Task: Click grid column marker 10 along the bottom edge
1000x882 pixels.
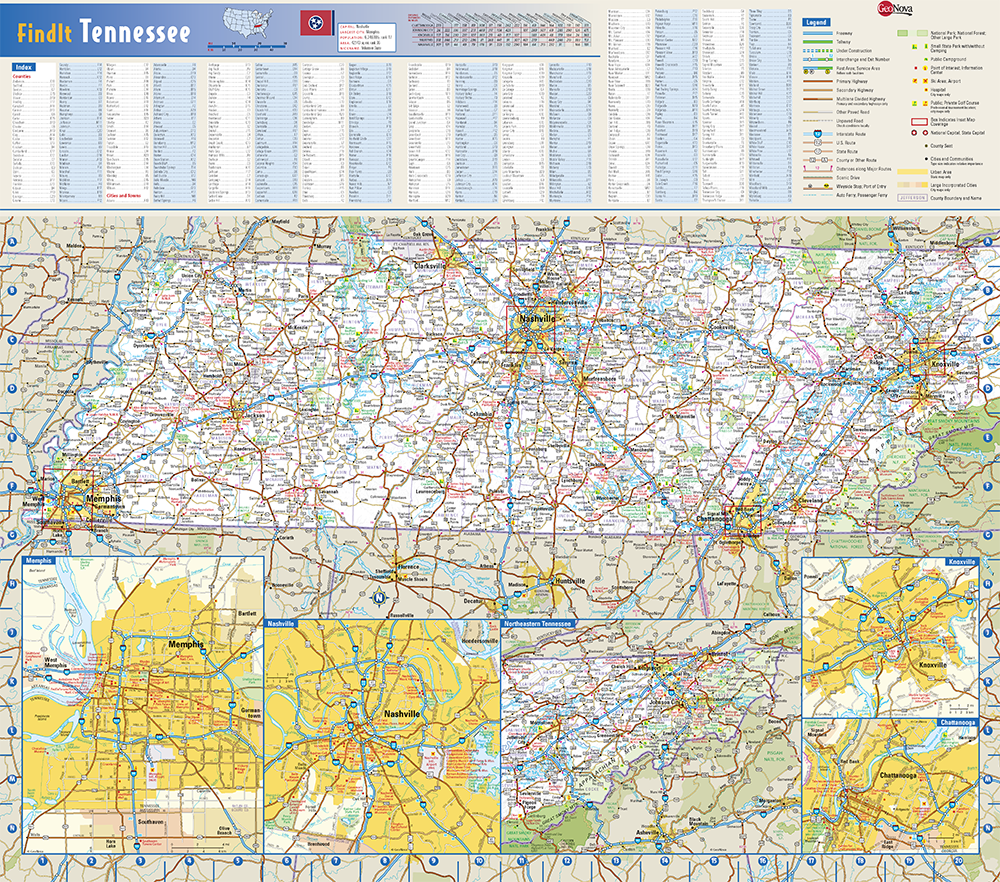Action: click(480, 860)
